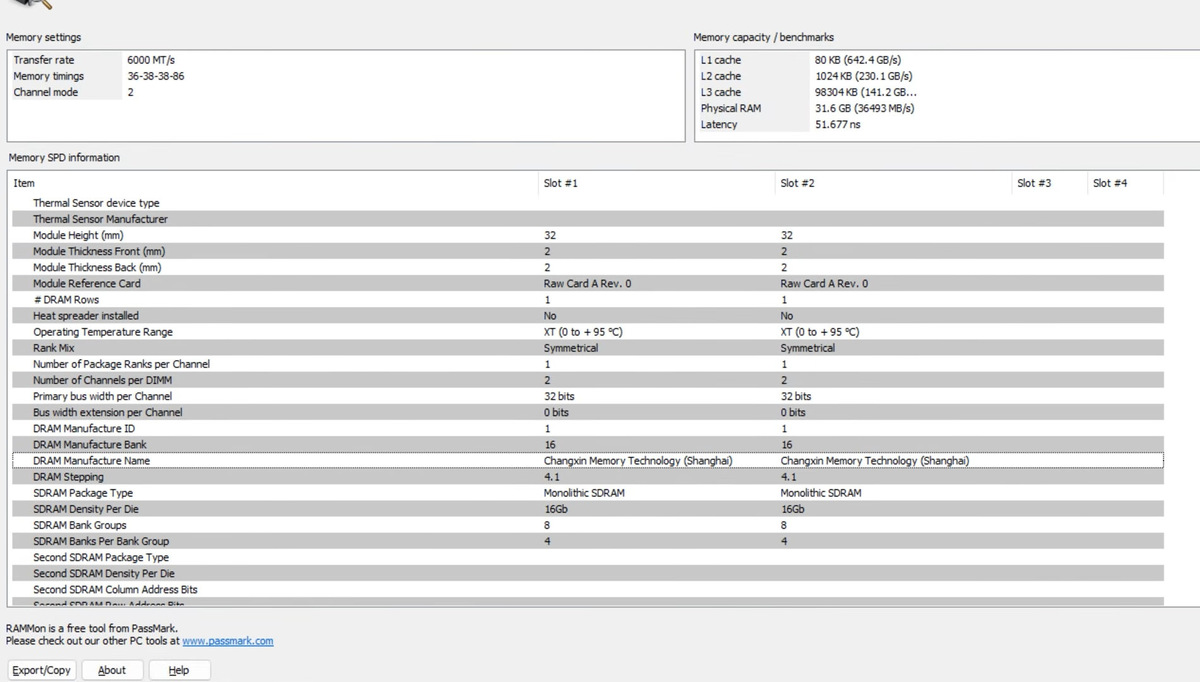Click the DRAM Manufacture Name row label
Image resolution: width=1200 pixels, height=682 pixels.
point(91,461)
